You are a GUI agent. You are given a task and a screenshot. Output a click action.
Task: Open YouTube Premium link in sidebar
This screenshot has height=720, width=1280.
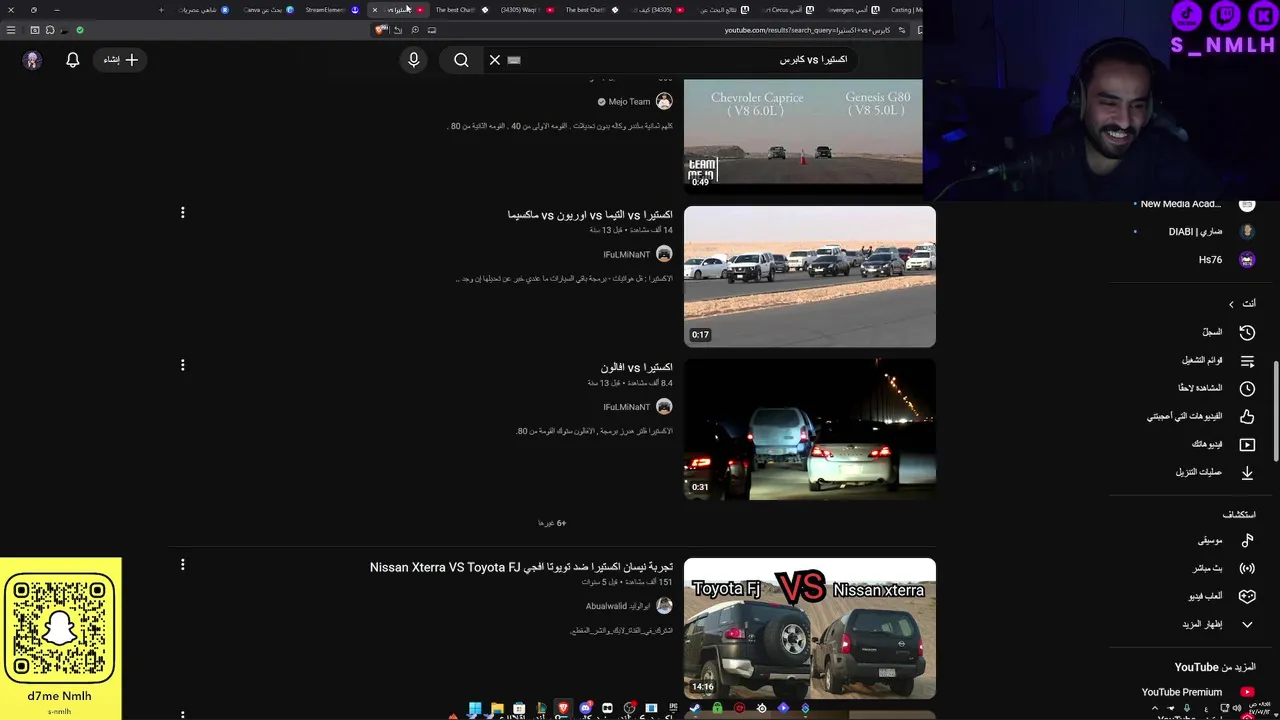(x=1197, y=692)
